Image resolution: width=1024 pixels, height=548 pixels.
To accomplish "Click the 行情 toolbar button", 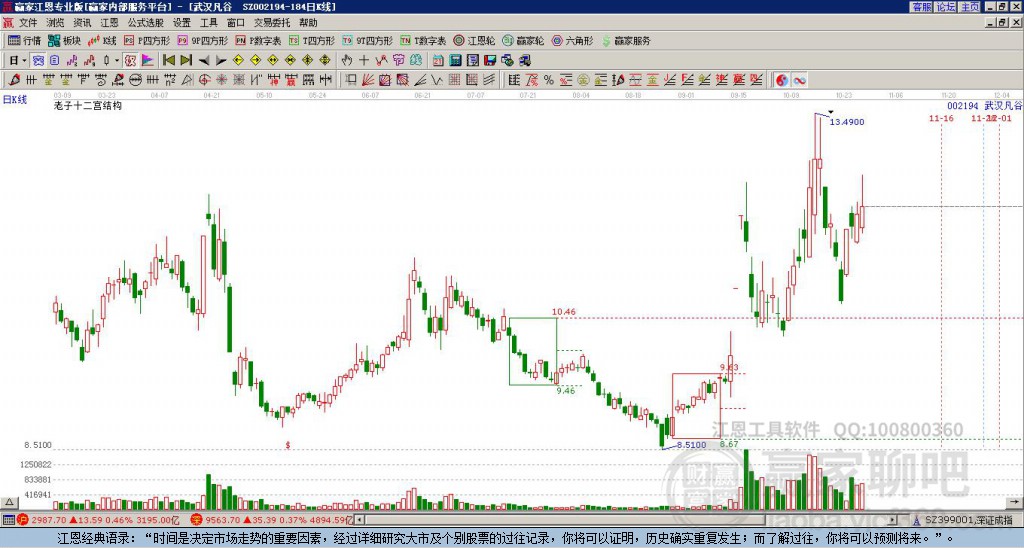I will click(x=25, y=40).
